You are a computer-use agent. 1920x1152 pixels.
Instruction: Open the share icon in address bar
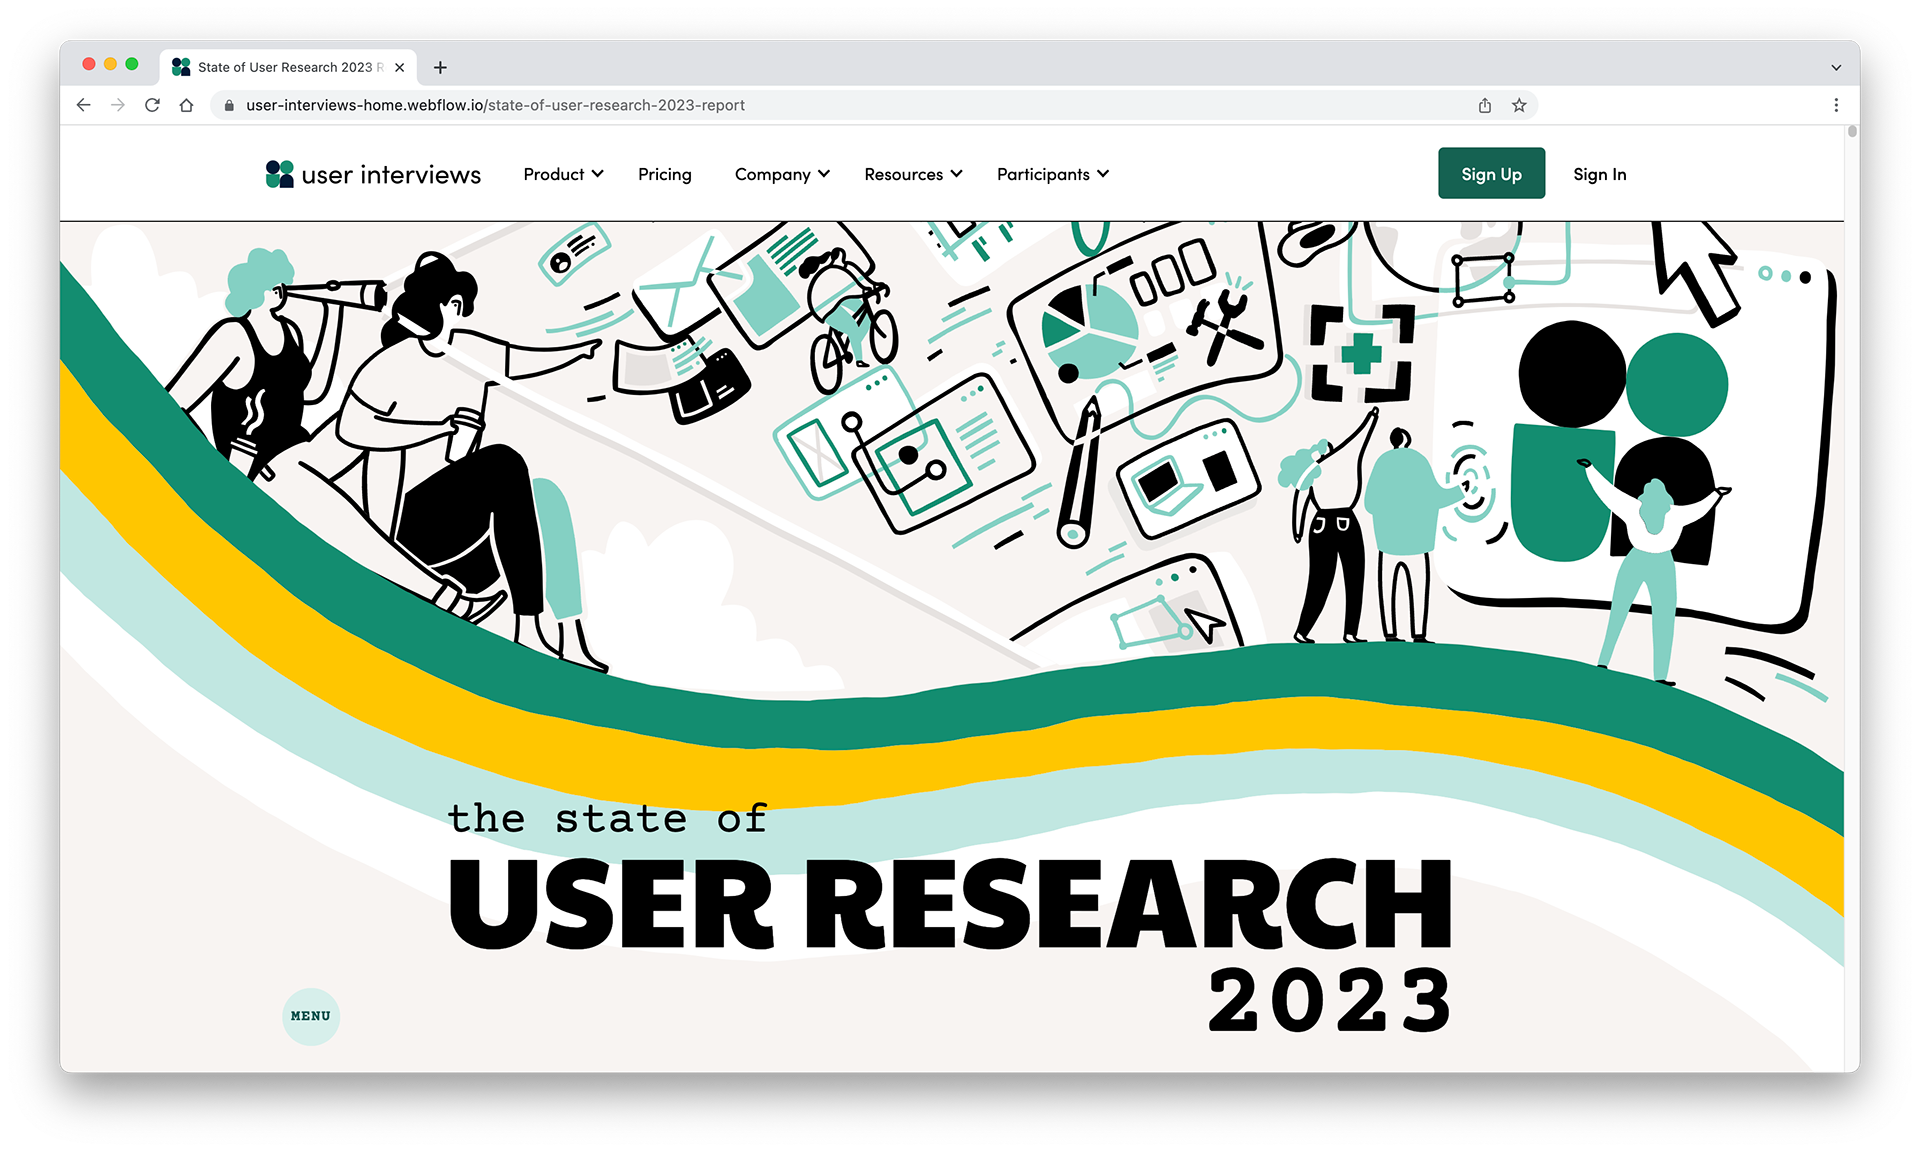click(x=1485, y=105)
